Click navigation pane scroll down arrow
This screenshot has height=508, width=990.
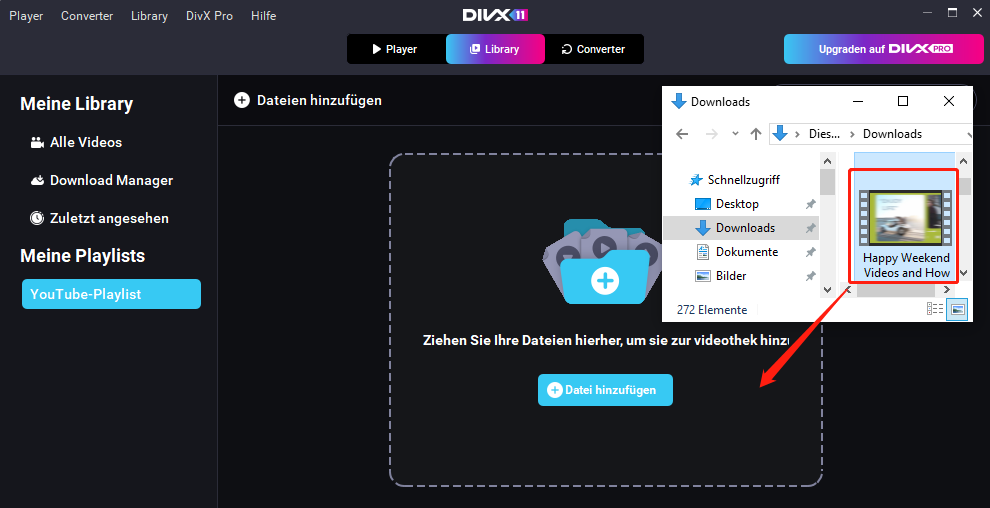point(827,290)
